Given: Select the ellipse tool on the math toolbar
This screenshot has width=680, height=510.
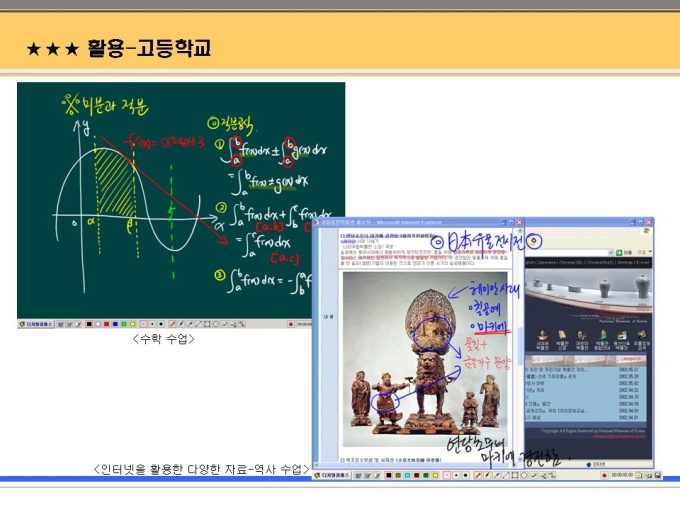Looking at the screenshot, I should pyautogui.click(x=216, y=324).
